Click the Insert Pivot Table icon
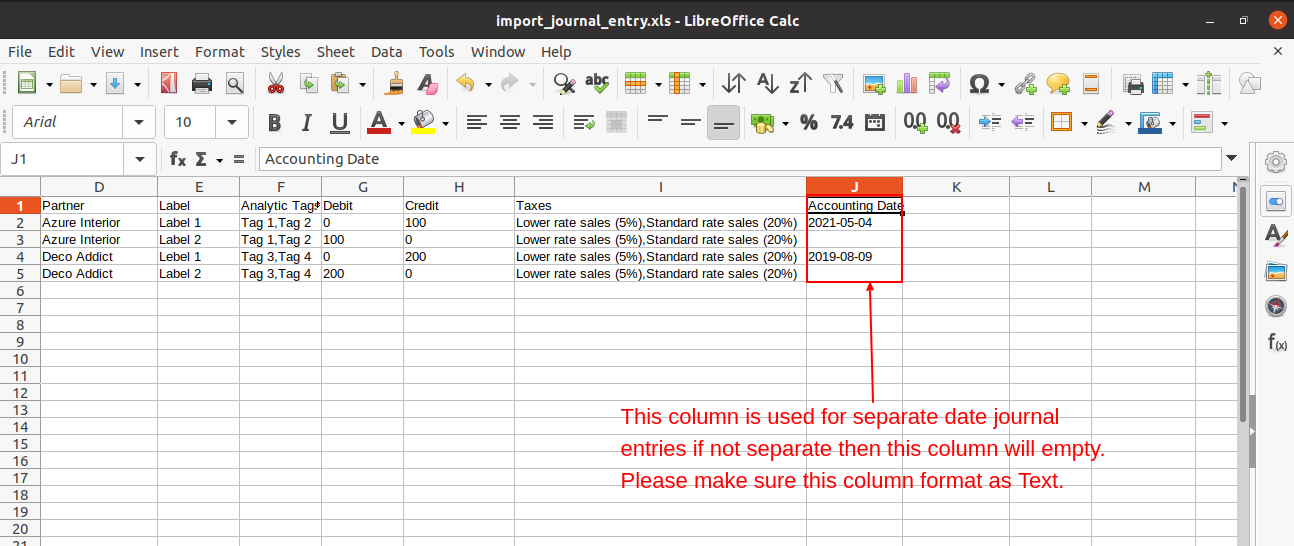Screen dimensions: 1294x546 tap(940, 83)
